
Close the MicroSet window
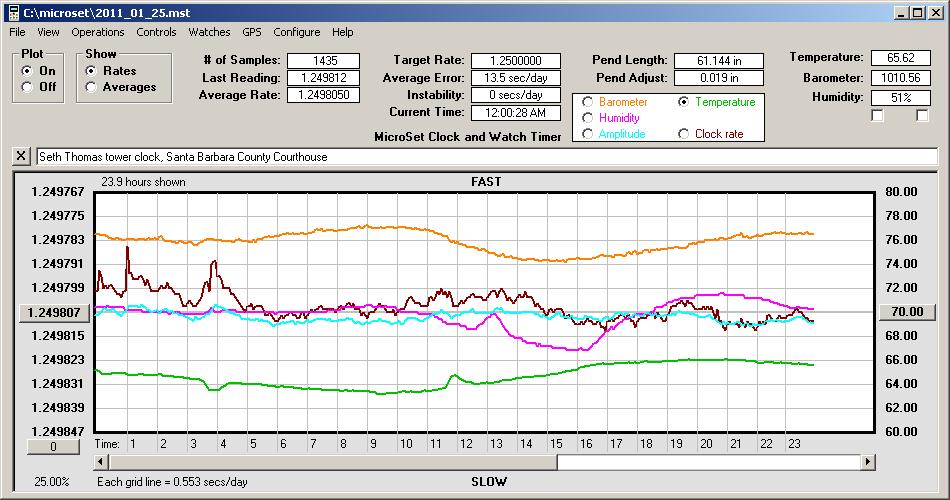(x=935, y=13)
